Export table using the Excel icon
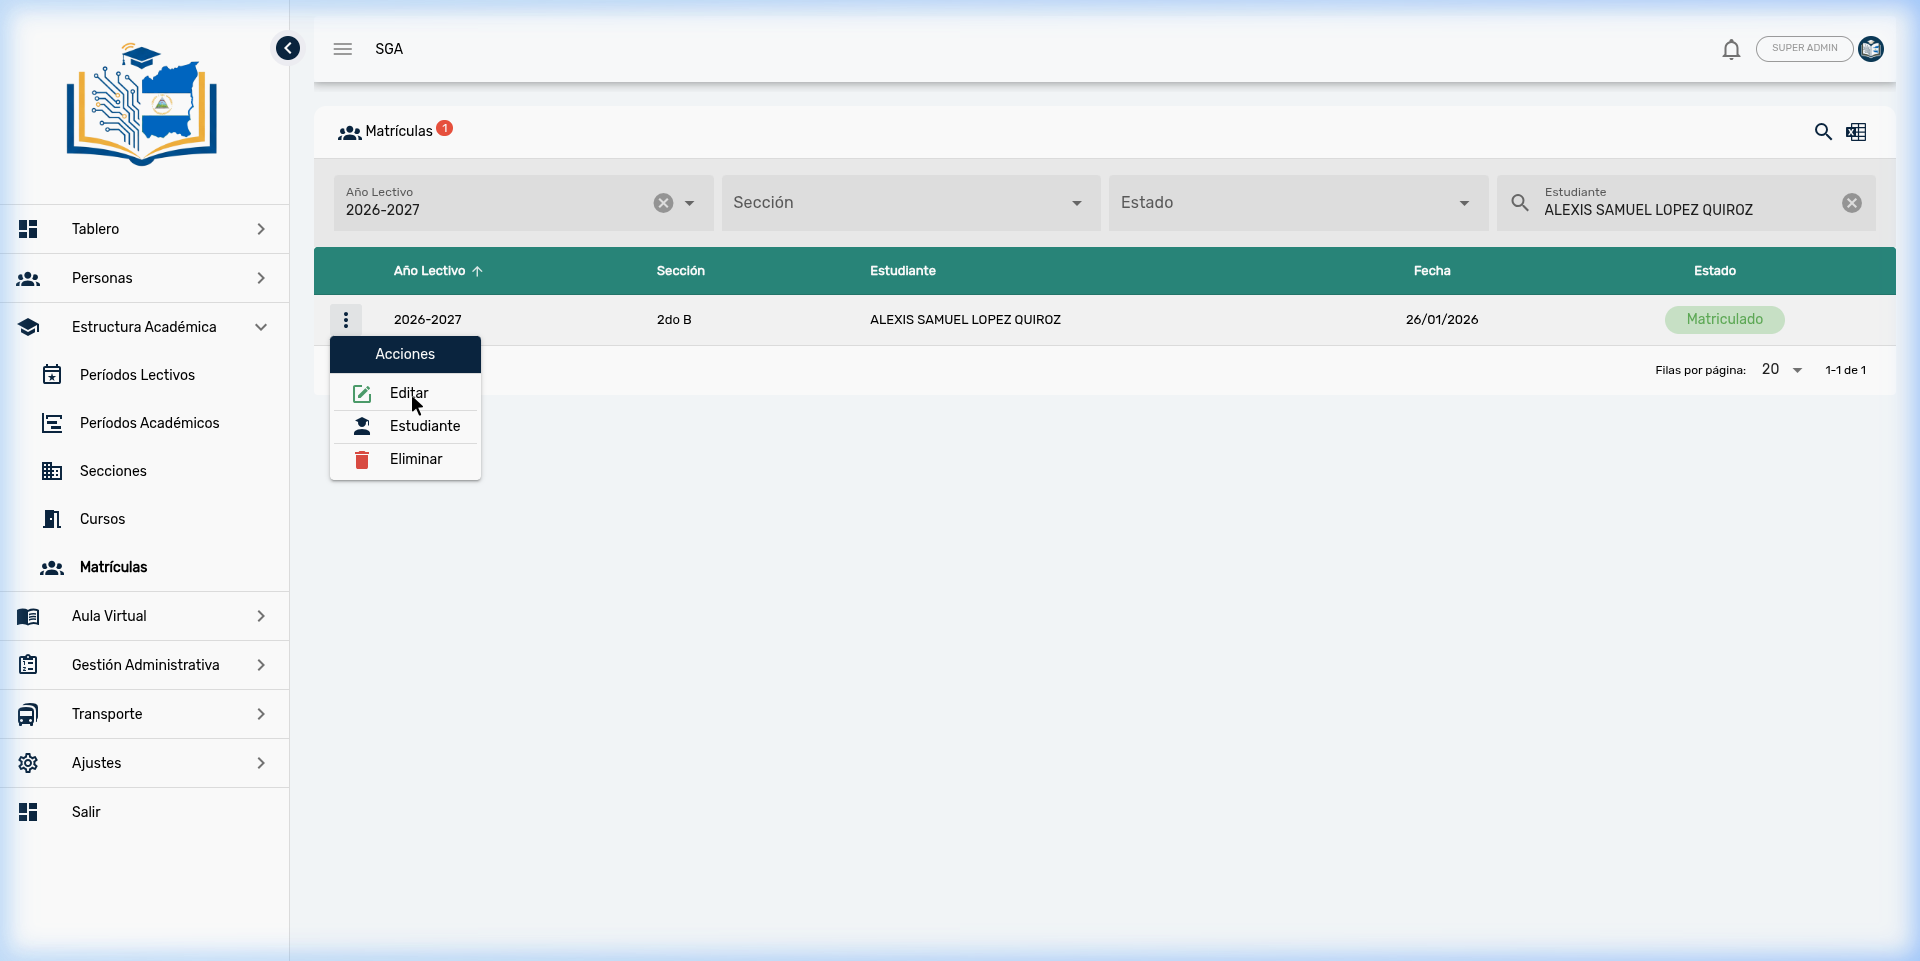The image size is (1920, 961). 1856,132
